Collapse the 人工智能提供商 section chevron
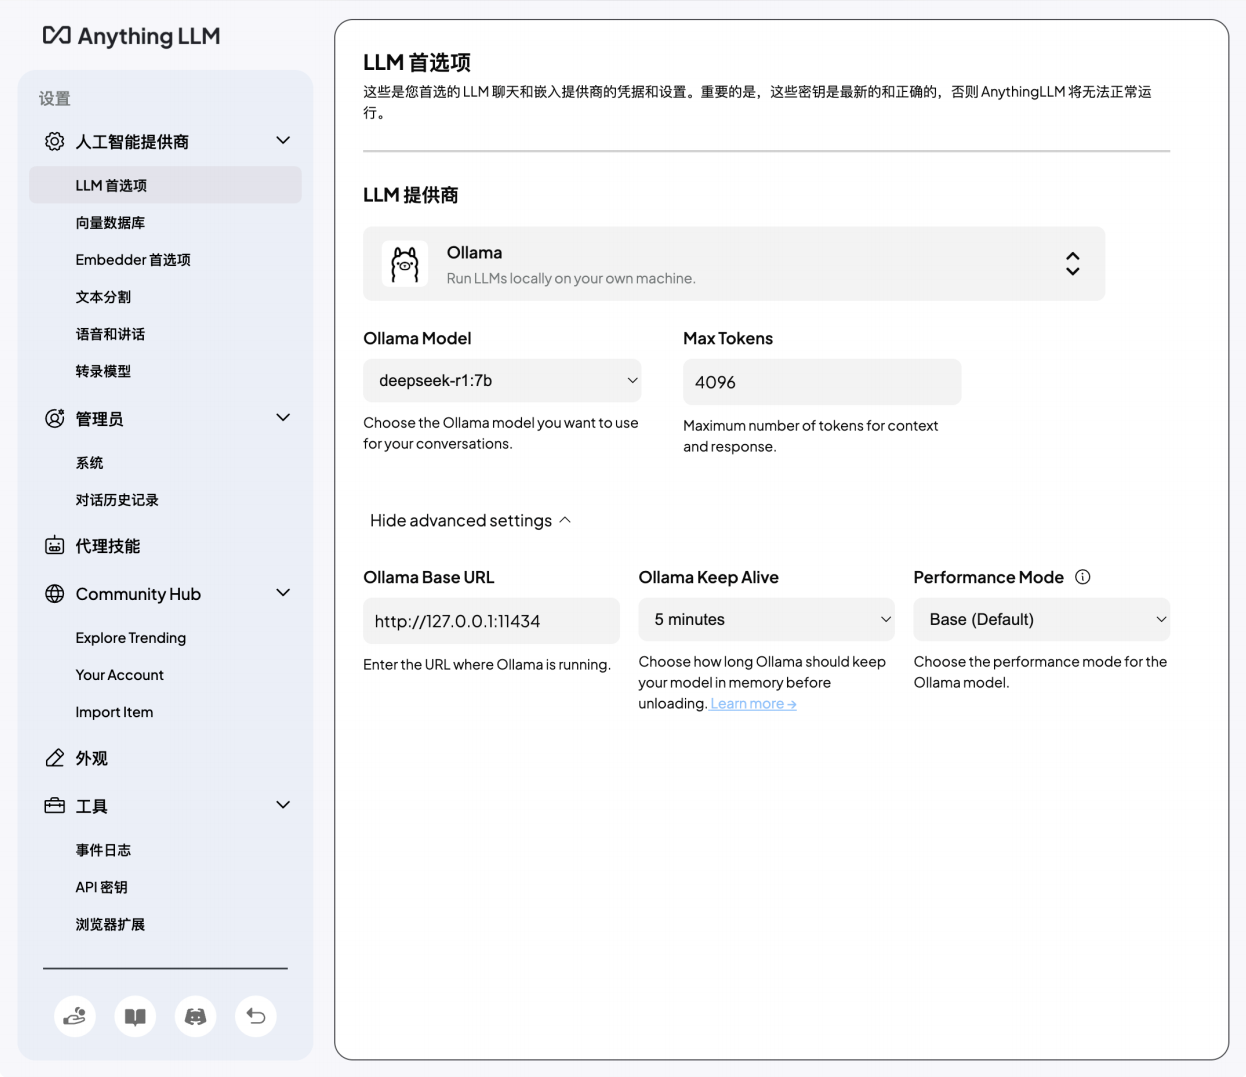The width and height of the screenshot is (1246, 1077). tap(283, 140)
